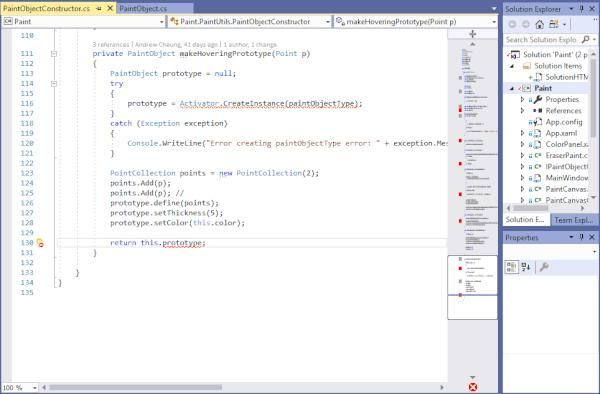Click the editor horizontal scrollbar thumb
This screenshot has width=600, height=394.
click(136, 387)
